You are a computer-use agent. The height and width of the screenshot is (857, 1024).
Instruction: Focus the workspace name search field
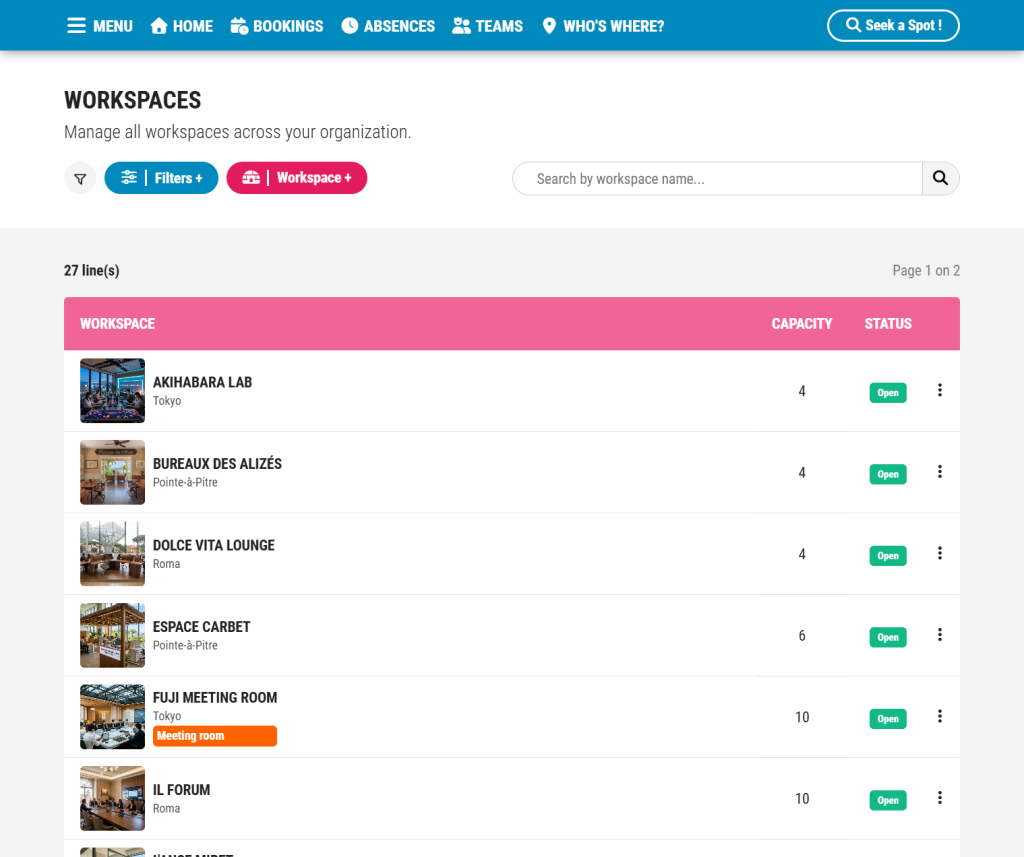click(x=717, y=178)
